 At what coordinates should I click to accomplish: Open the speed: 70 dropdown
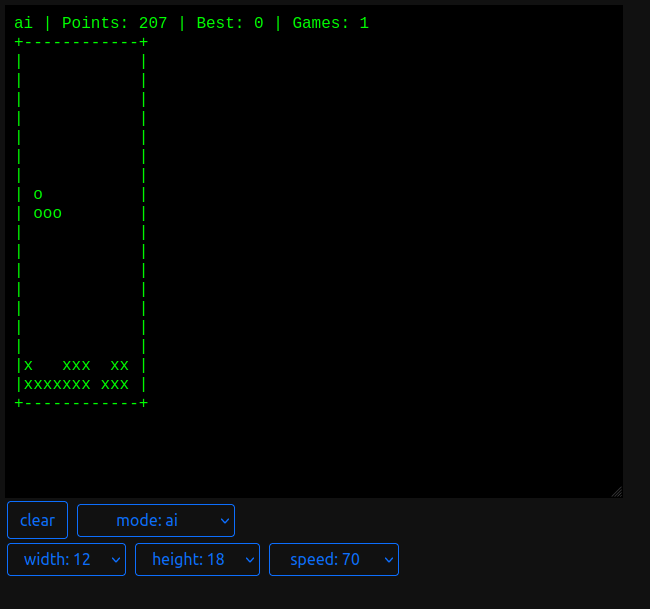[333, 559]
